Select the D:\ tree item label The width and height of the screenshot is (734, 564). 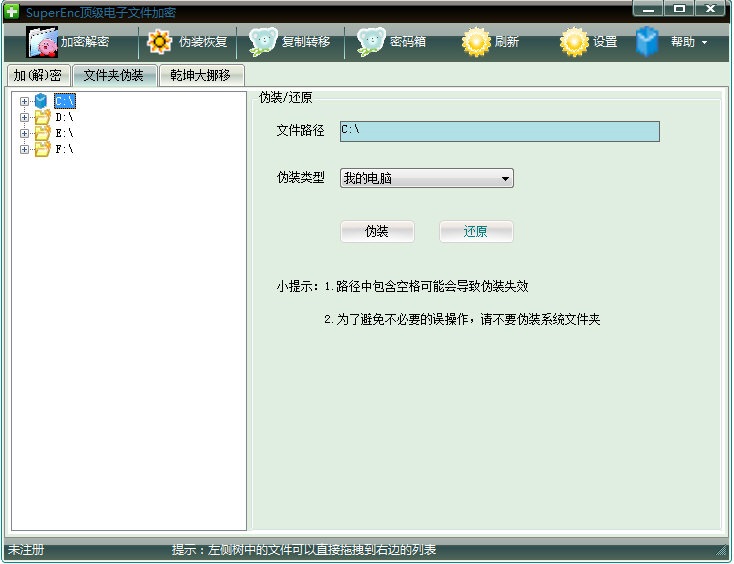[64, 117]
